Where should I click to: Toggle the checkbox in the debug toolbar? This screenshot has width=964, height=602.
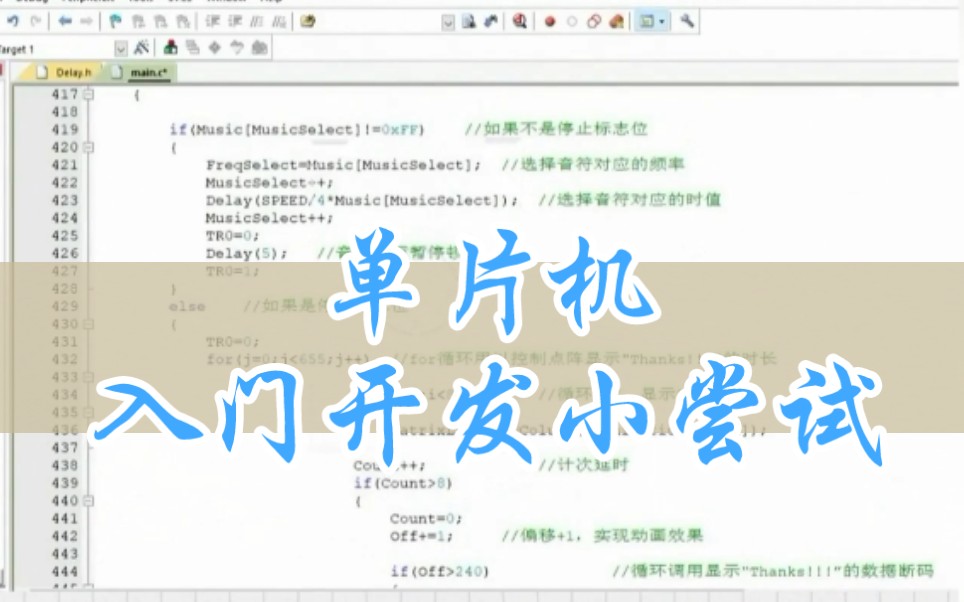(x=449, y=22)
